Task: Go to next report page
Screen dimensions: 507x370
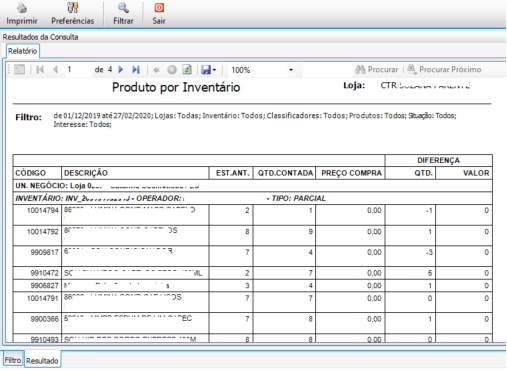Action: 121,70
